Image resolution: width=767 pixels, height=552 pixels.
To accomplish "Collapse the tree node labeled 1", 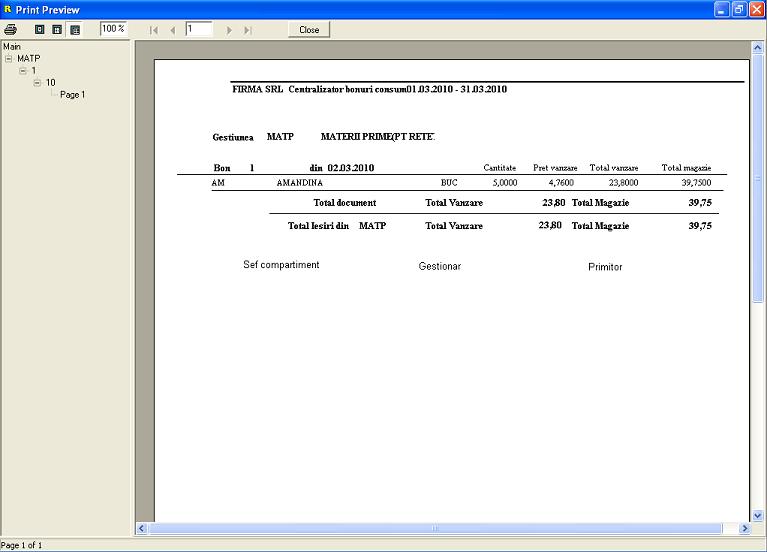I will [x=23, y=71].
